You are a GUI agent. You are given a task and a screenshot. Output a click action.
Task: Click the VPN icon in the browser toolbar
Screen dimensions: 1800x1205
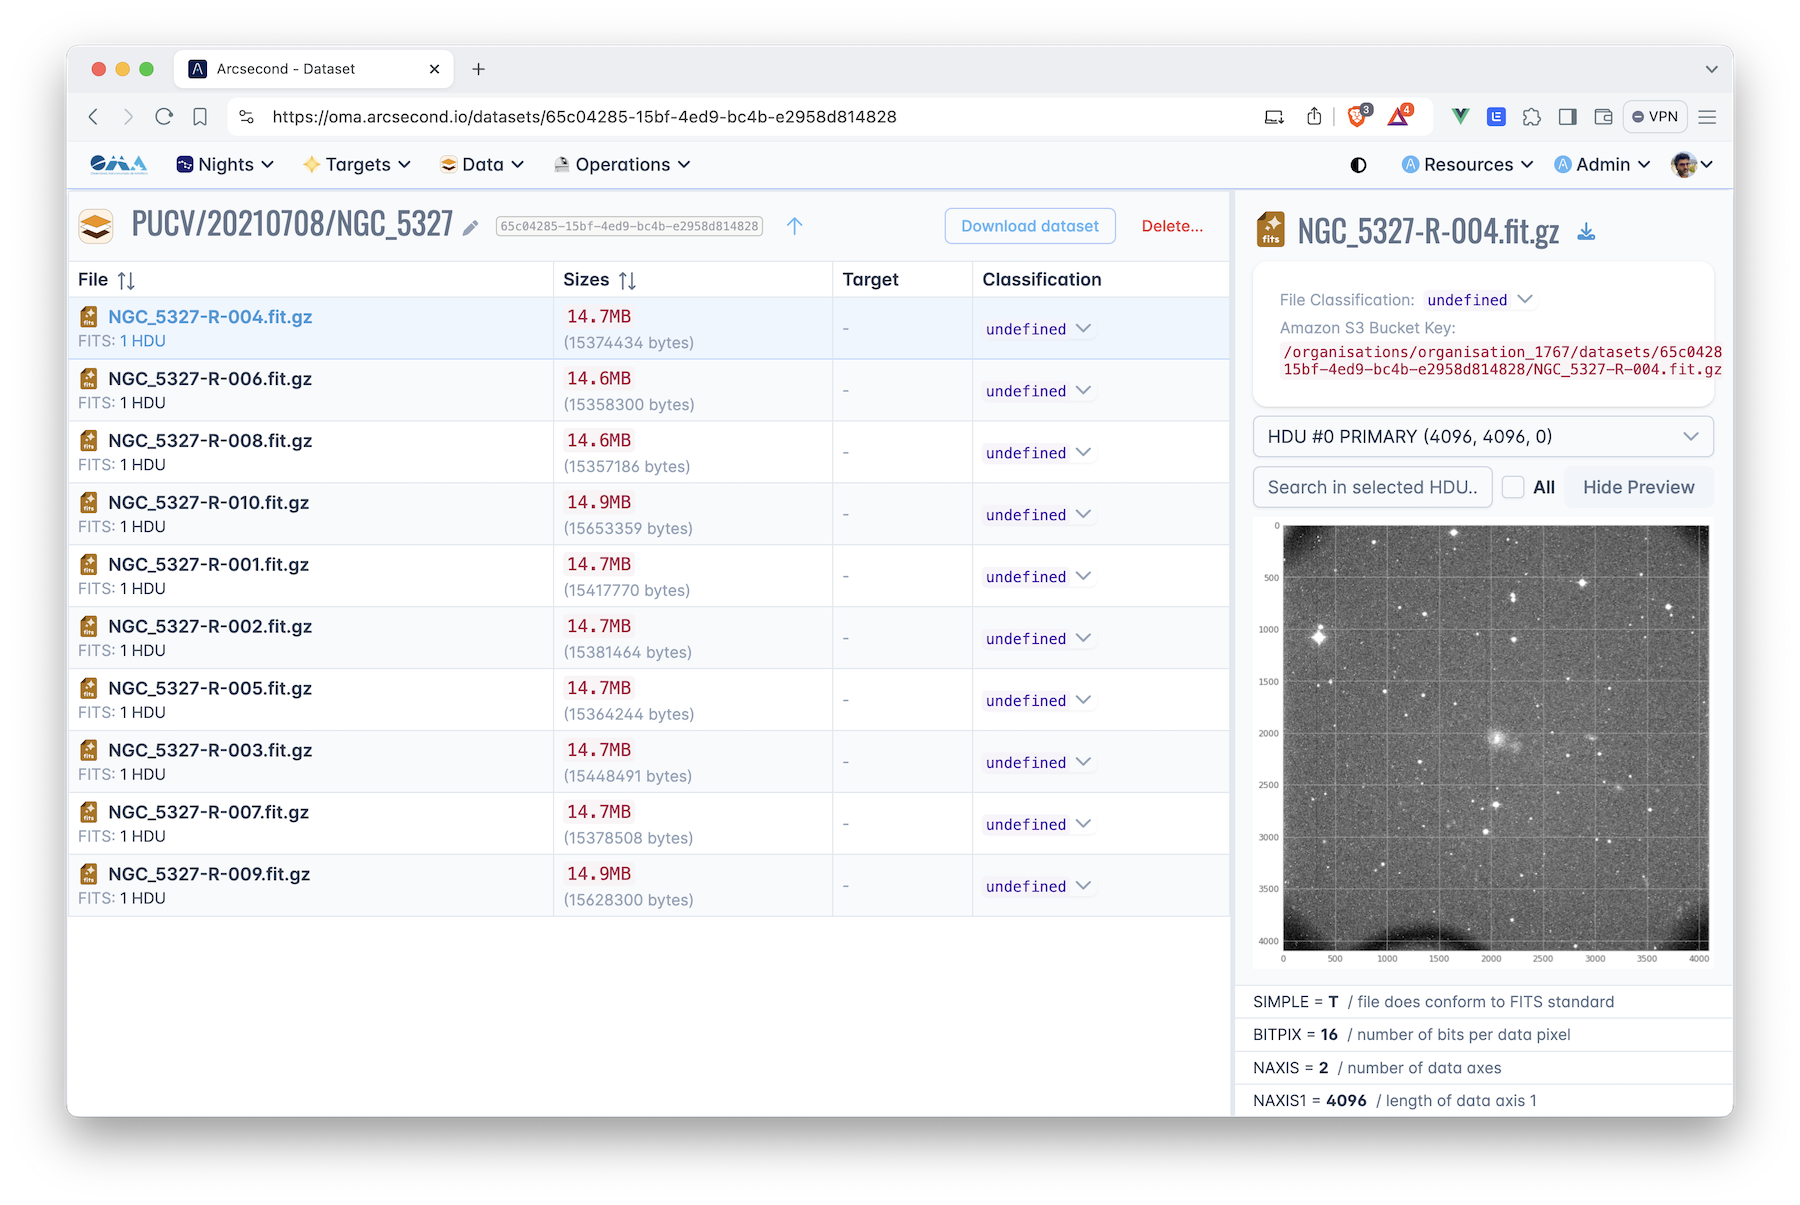[x=1655, y=116]
